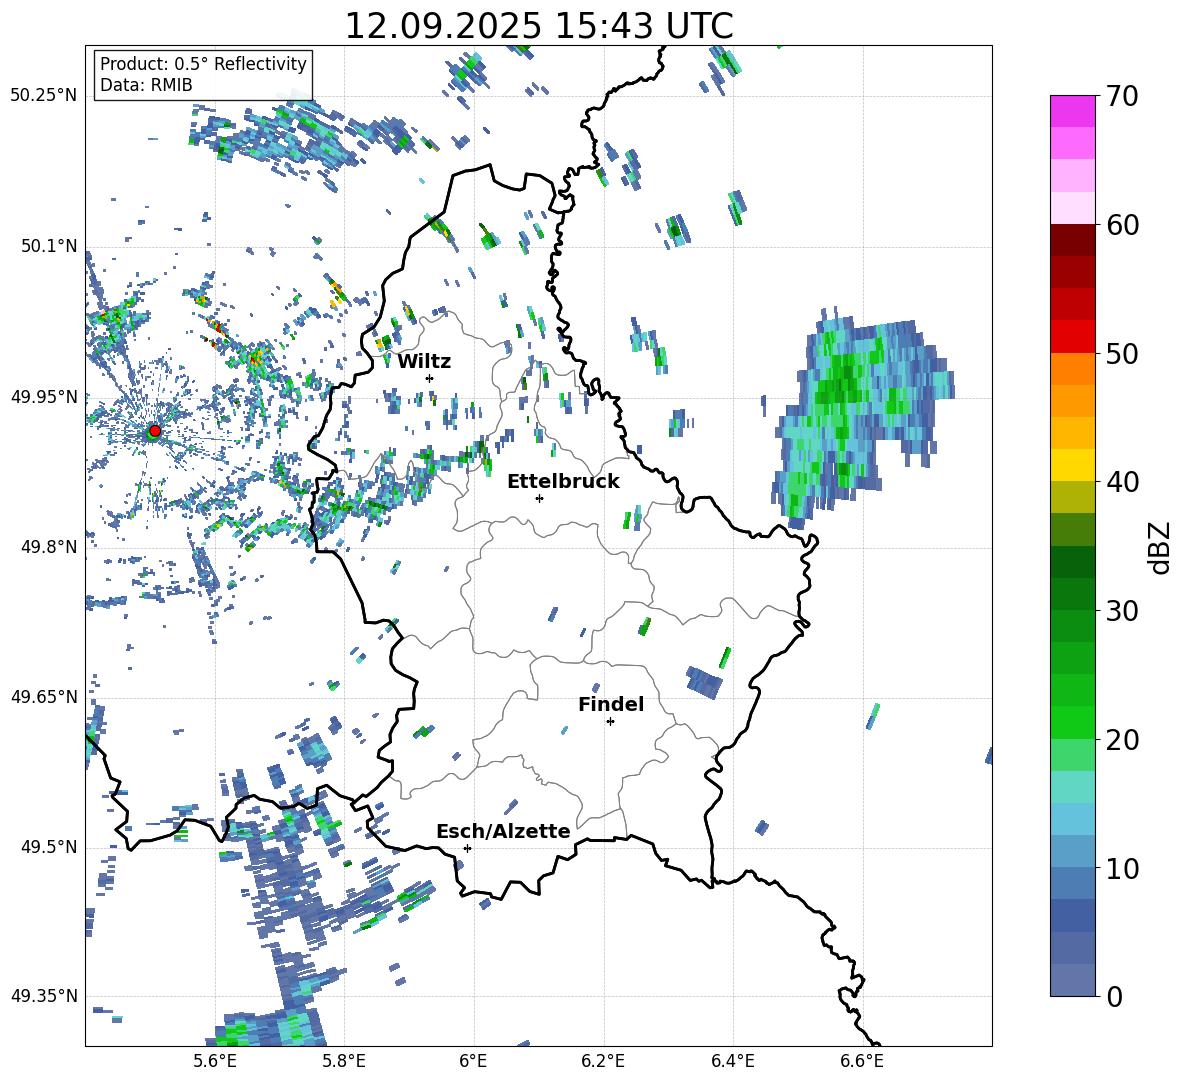Click the Findel station cross marker
Image resolution: width=1184 pixels, height=1081 pixels.
click(610, 722)
